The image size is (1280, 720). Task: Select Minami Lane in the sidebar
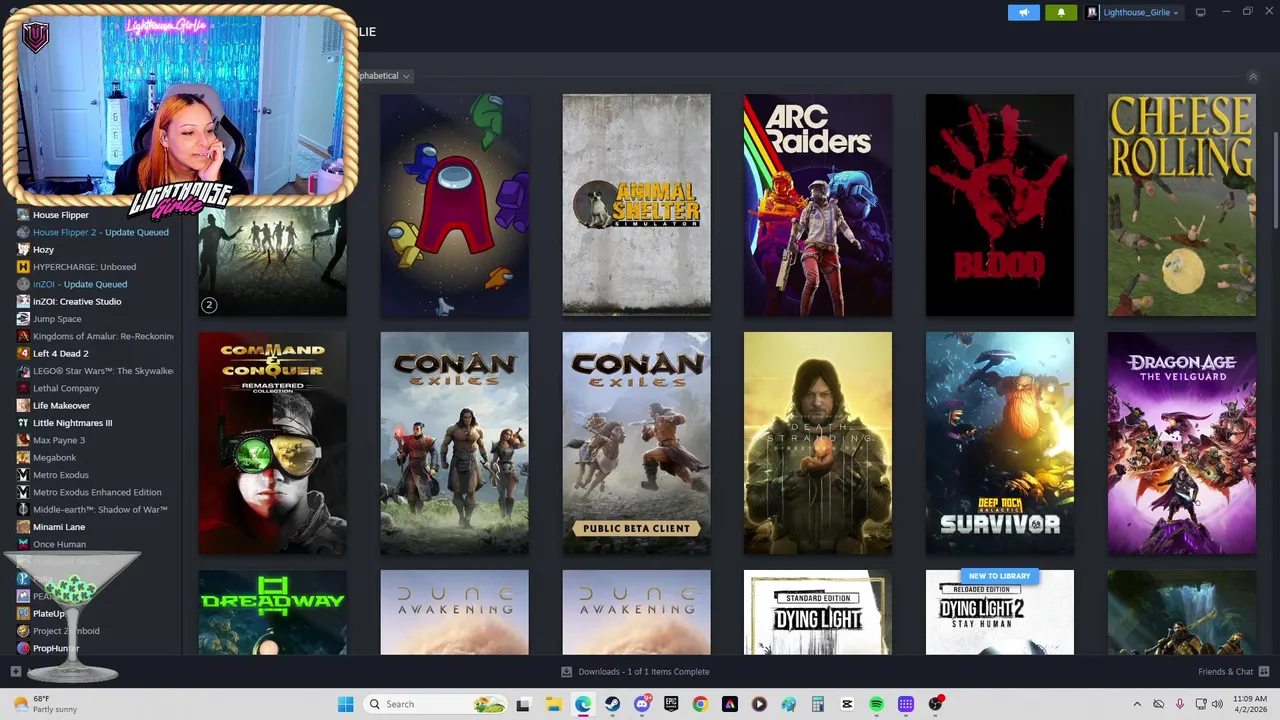click(x=59, y=527)
